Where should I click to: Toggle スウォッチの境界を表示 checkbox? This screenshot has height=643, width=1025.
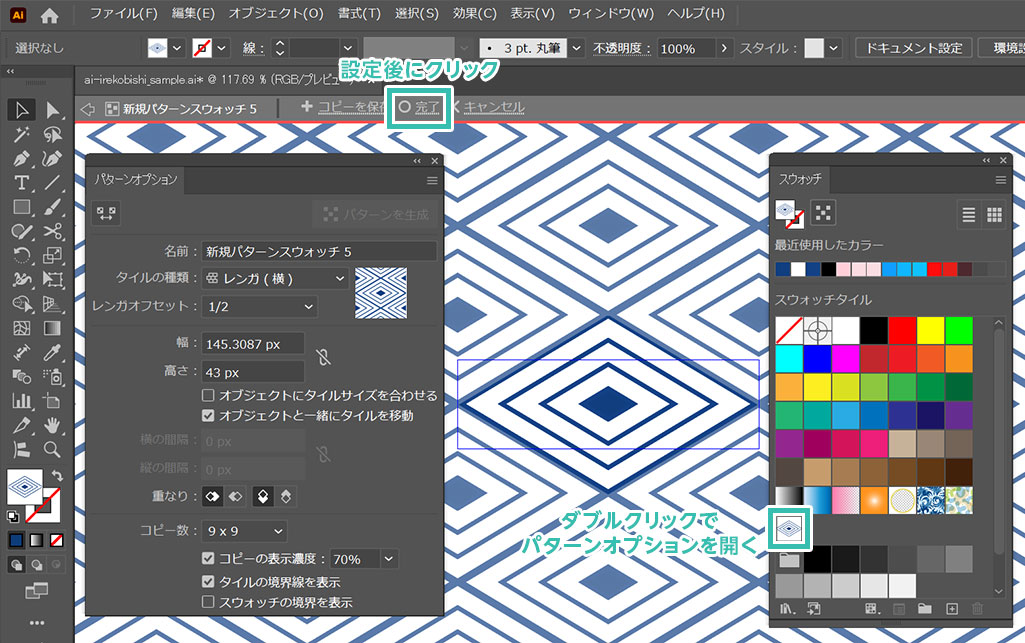(208, 602)
